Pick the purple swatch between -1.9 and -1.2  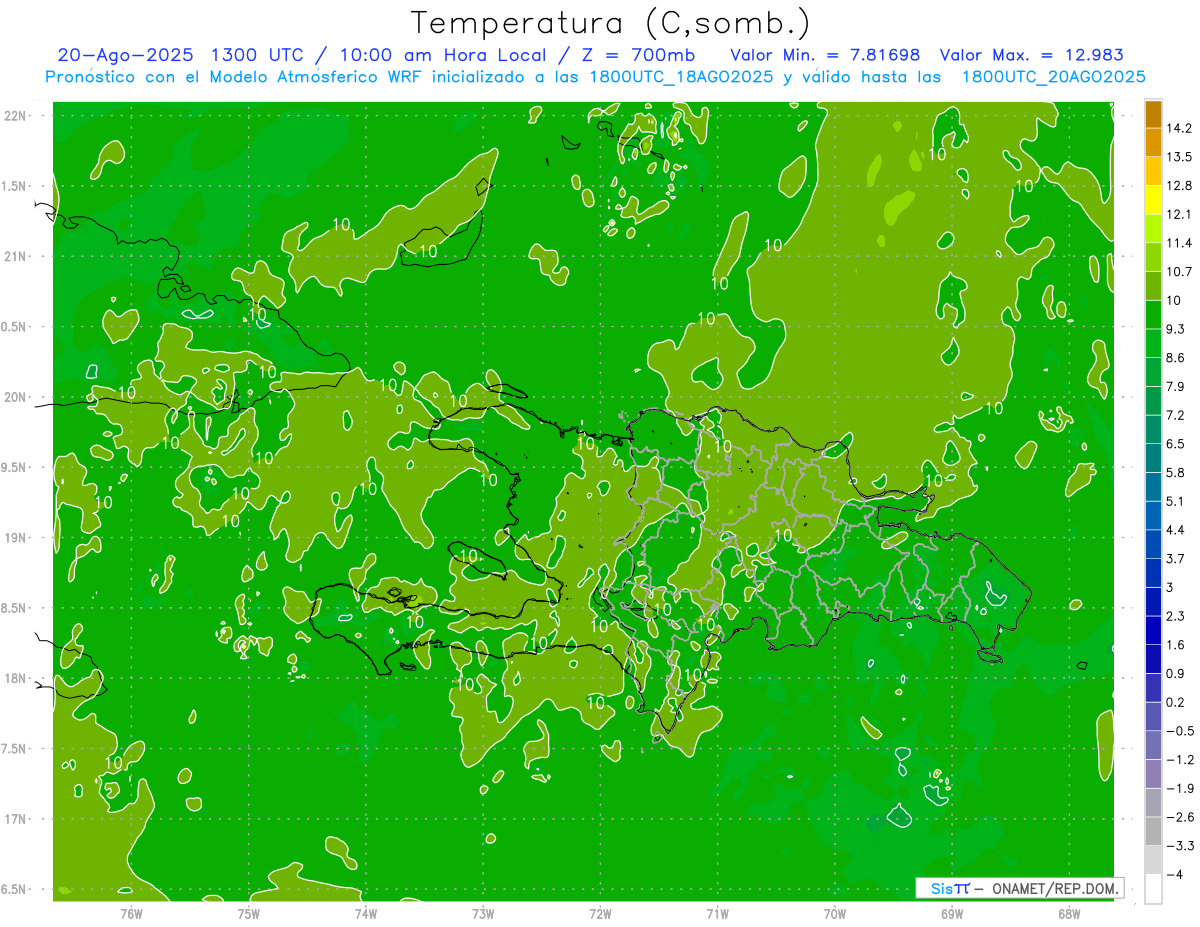click(1153, 774)
